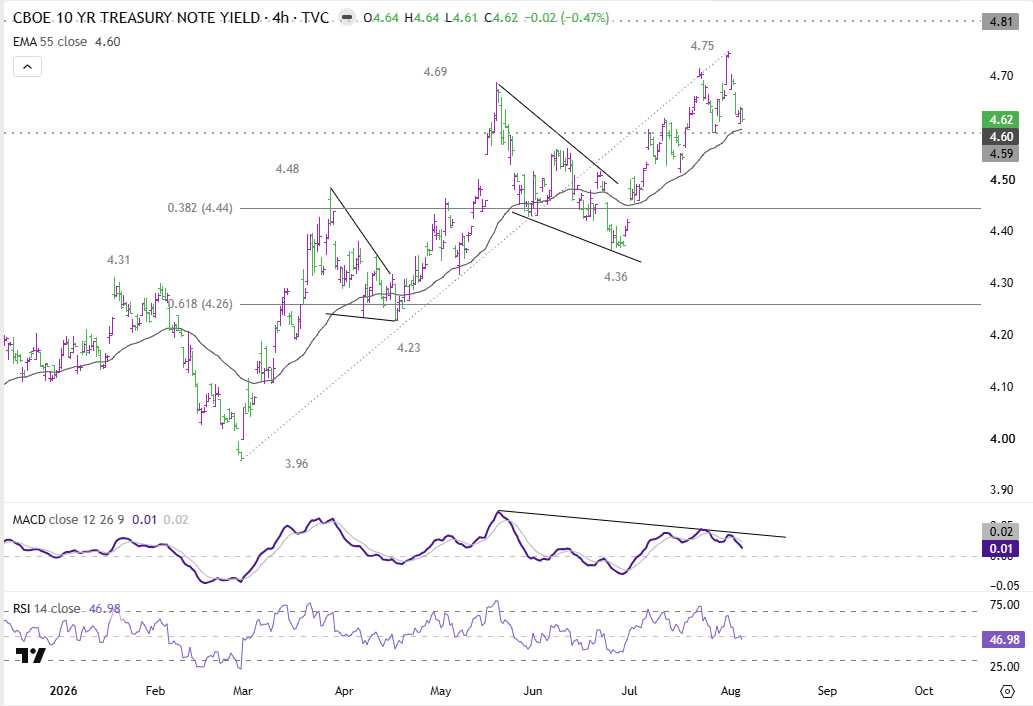Click the Mar label on time axis

(243, 691)
